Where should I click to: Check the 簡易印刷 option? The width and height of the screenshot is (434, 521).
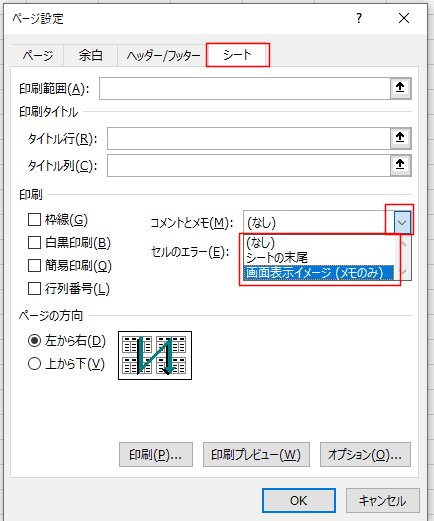(x=34, y=266)
